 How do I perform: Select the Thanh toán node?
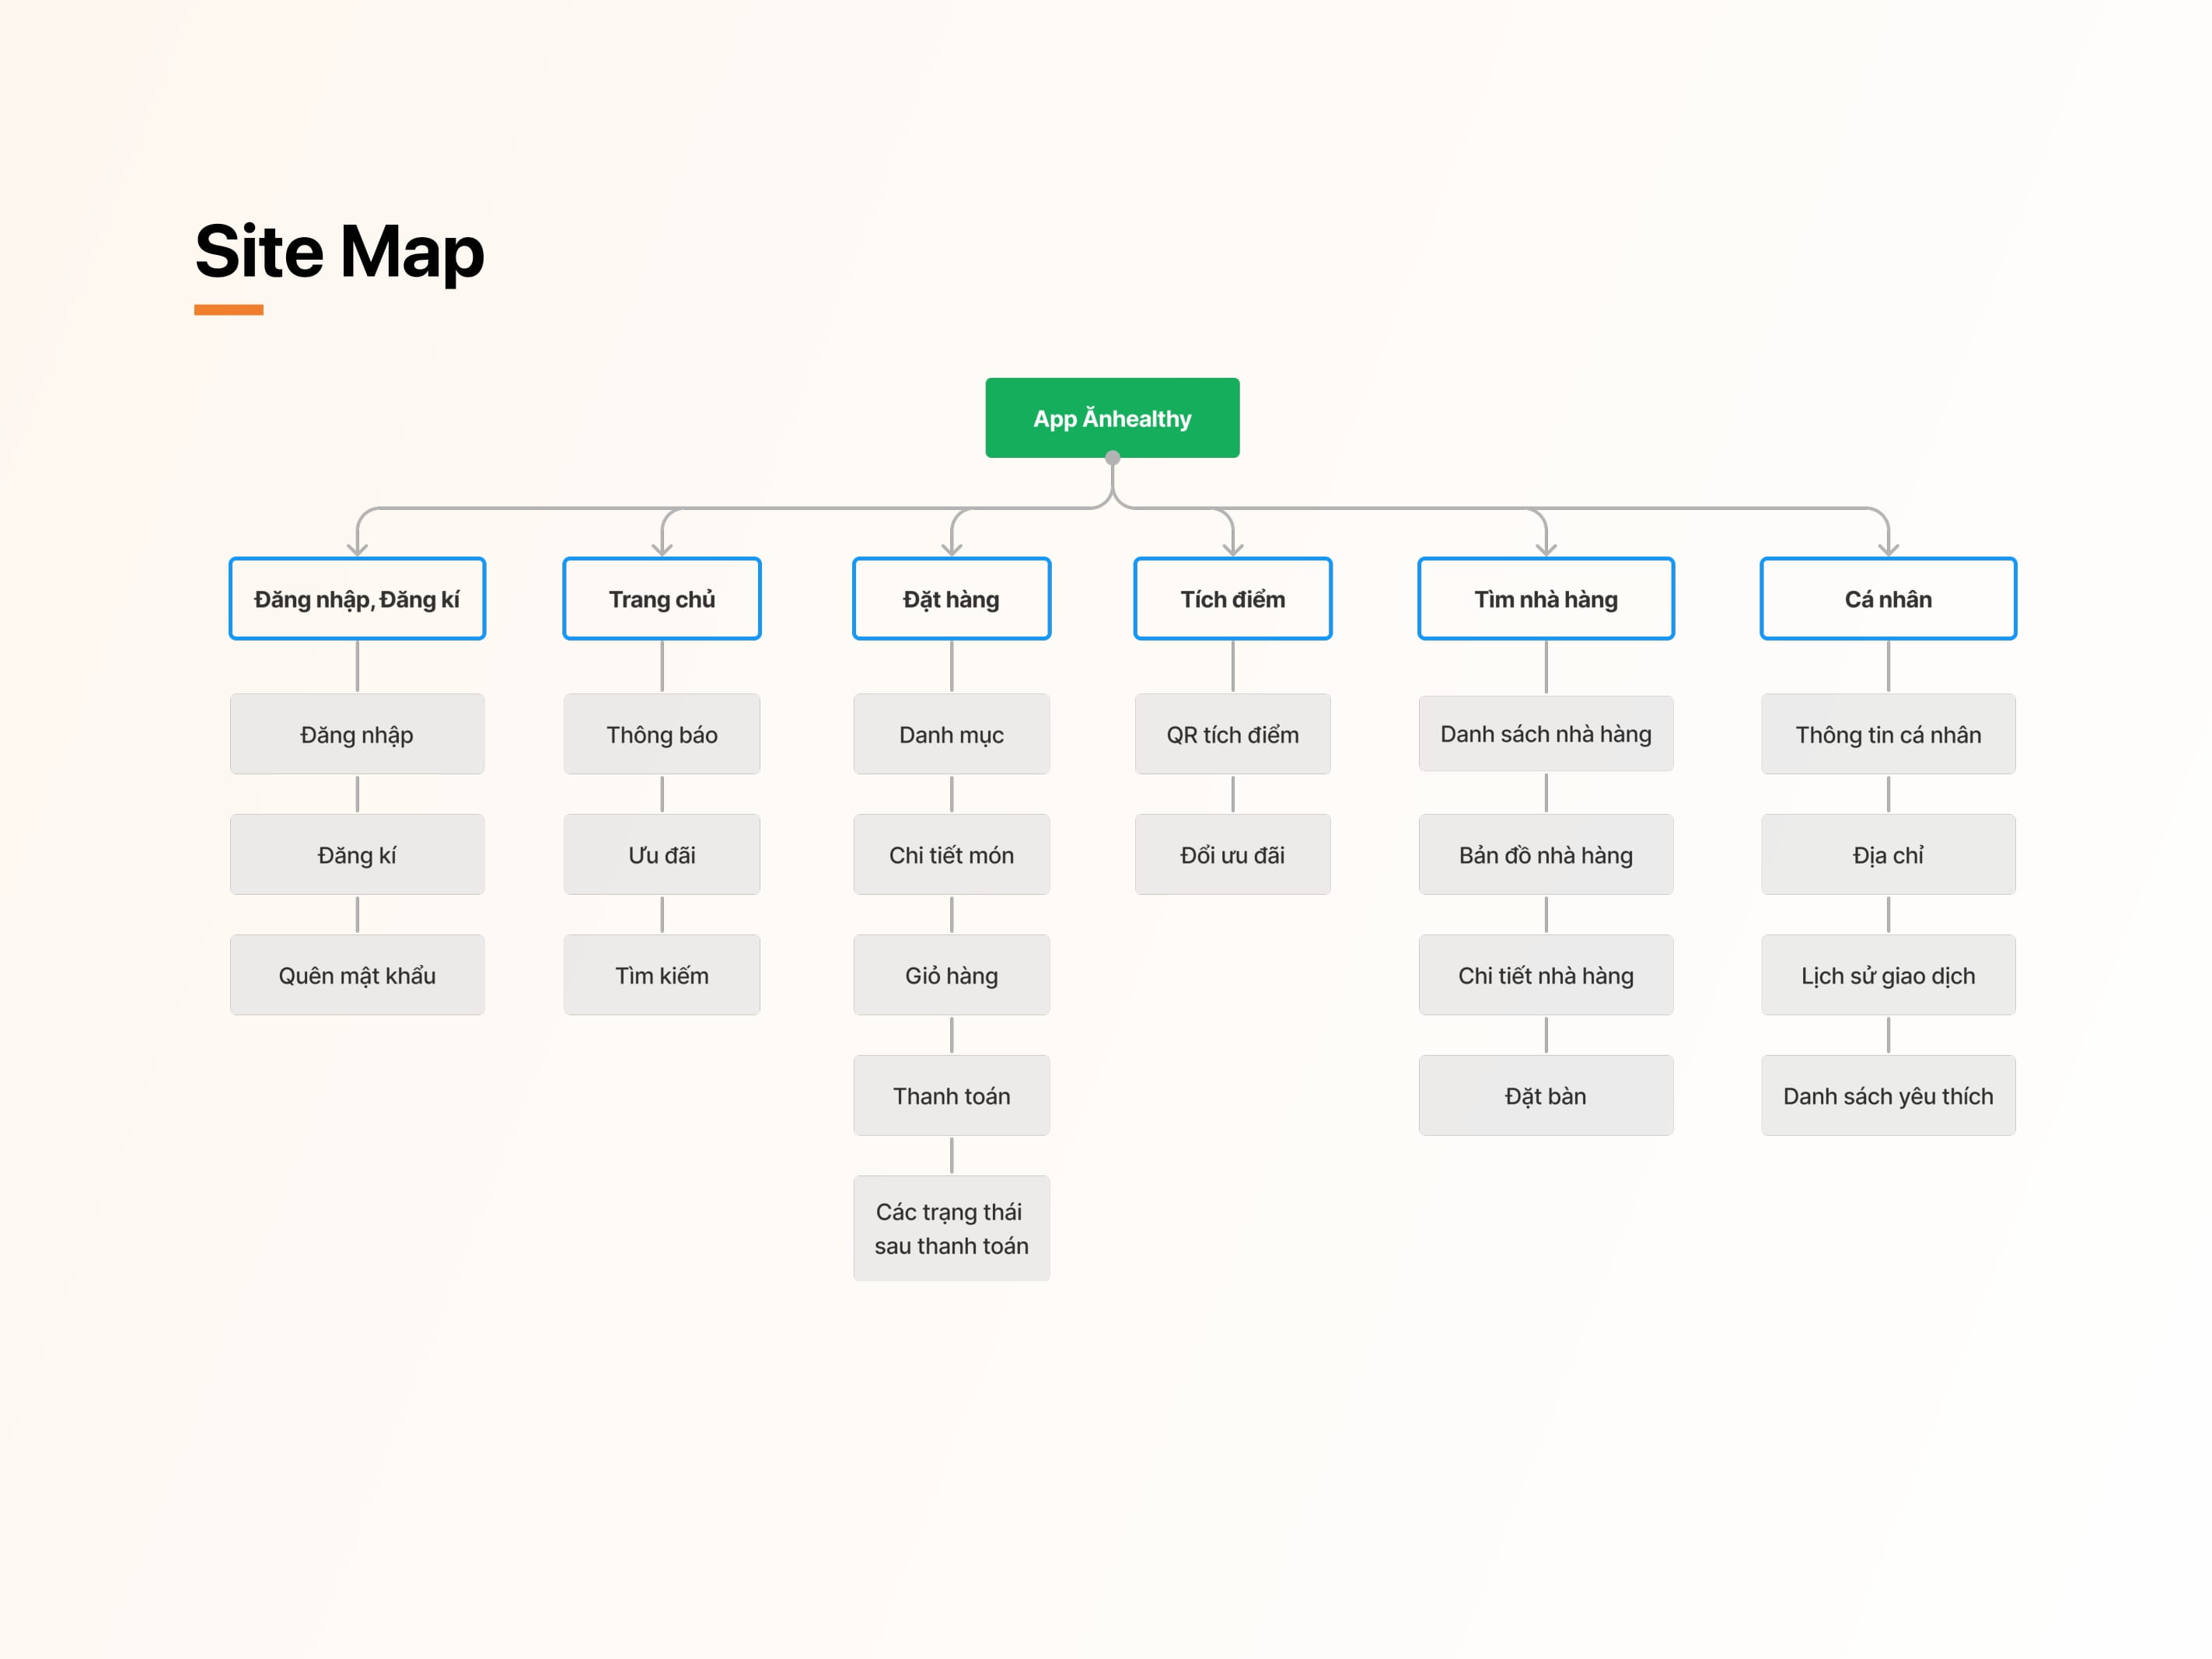point(951,1095)
